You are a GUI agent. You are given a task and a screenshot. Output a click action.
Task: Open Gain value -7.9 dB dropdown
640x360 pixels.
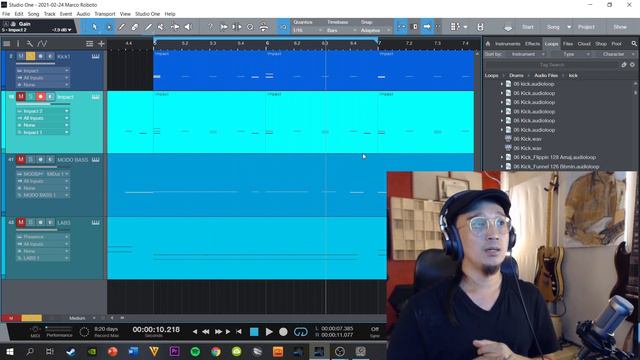[x=61, y=30]
